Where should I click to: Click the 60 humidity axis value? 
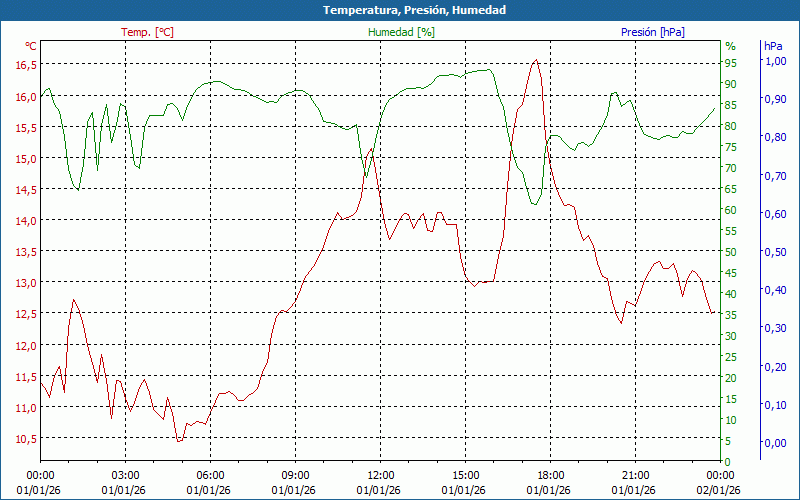coord(731,210)
